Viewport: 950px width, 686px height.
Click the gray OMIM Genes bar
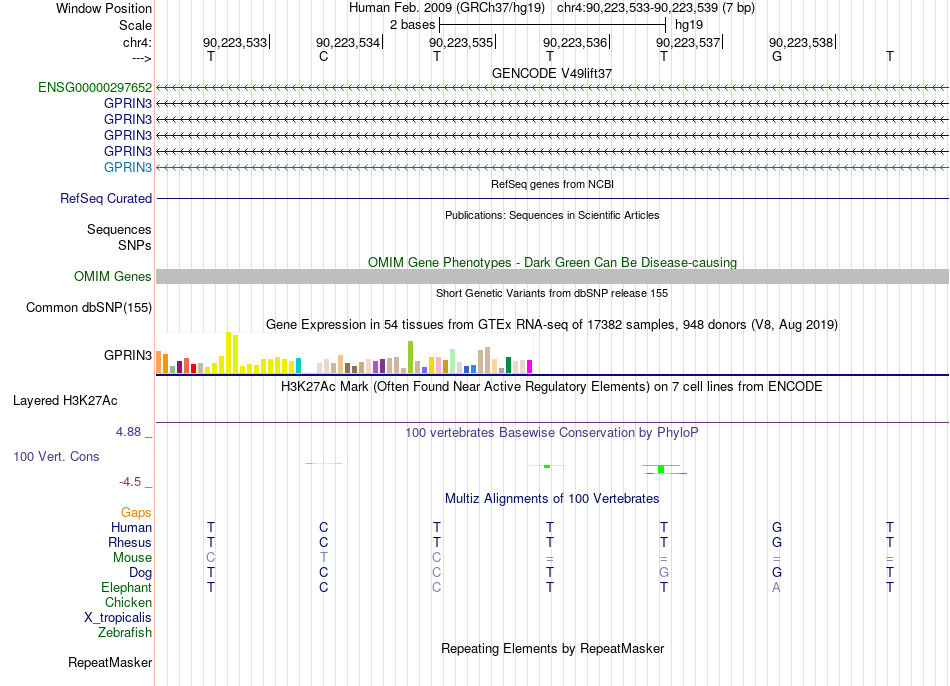pos(552,276)
